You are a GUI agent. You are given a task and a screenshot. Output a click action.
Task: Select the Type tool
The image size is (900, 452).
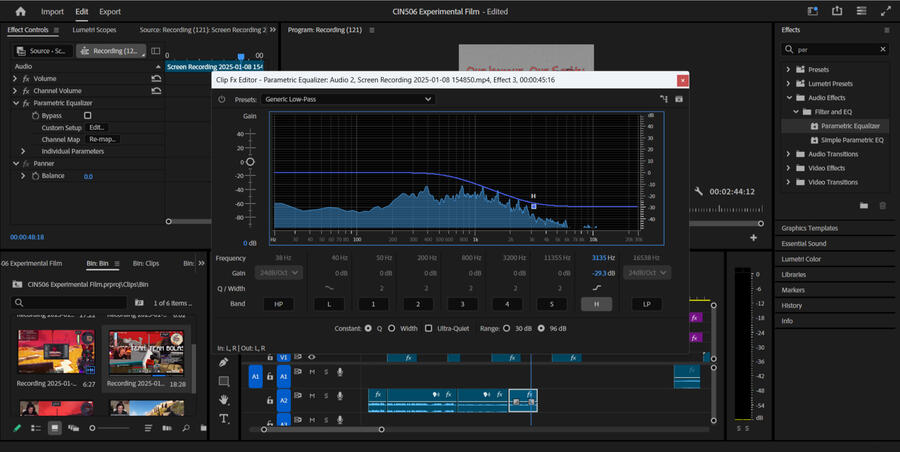point(224,419)
